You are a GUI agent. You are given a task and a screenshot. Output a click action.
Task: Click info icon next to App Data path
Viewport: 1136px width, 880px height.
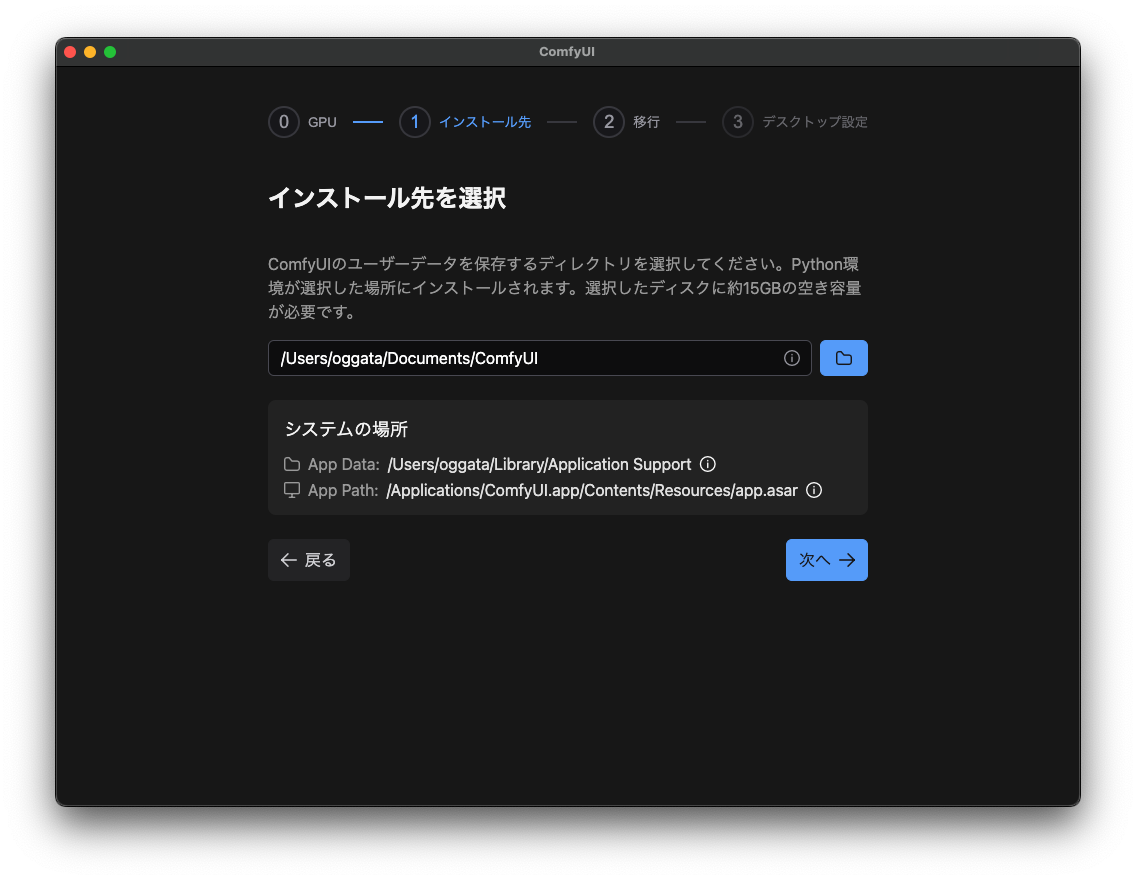tap(708, 464)
